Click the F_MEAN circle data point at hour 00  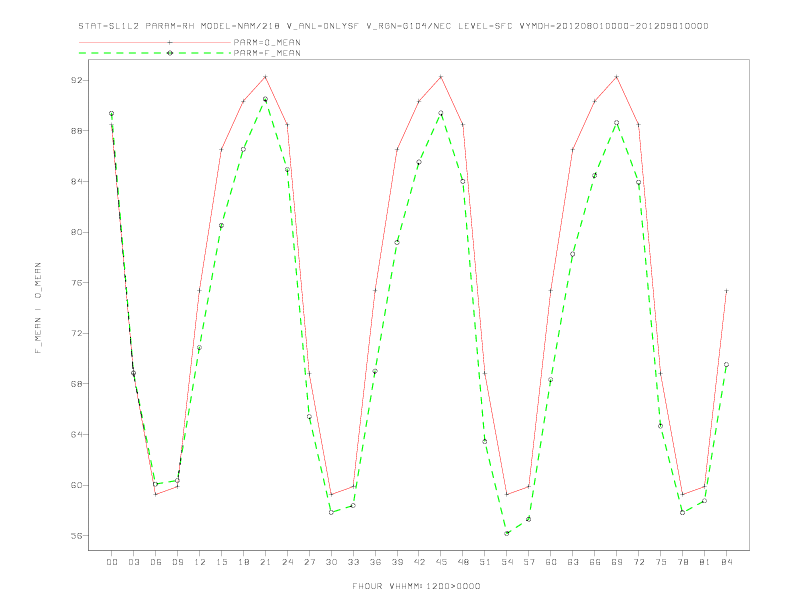pos(112,114)
